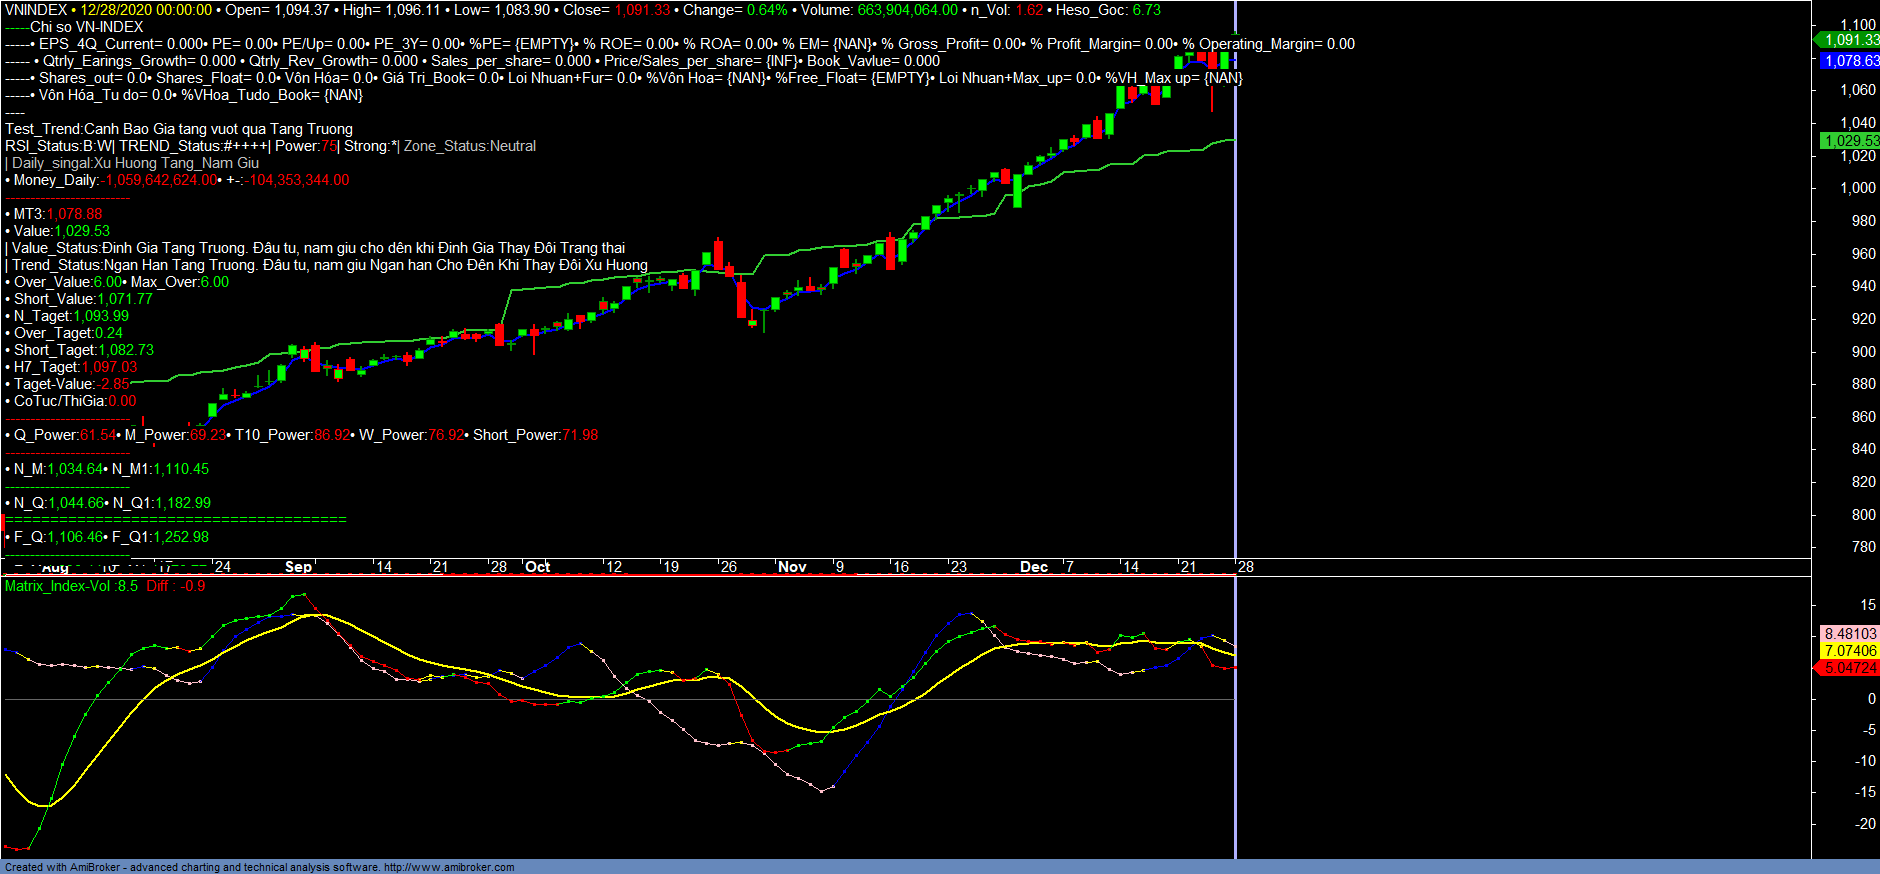This screenshot has height=874, width=1880.
Task: Click the green 1,091.33 close price tag
Action: (1849, 40)
